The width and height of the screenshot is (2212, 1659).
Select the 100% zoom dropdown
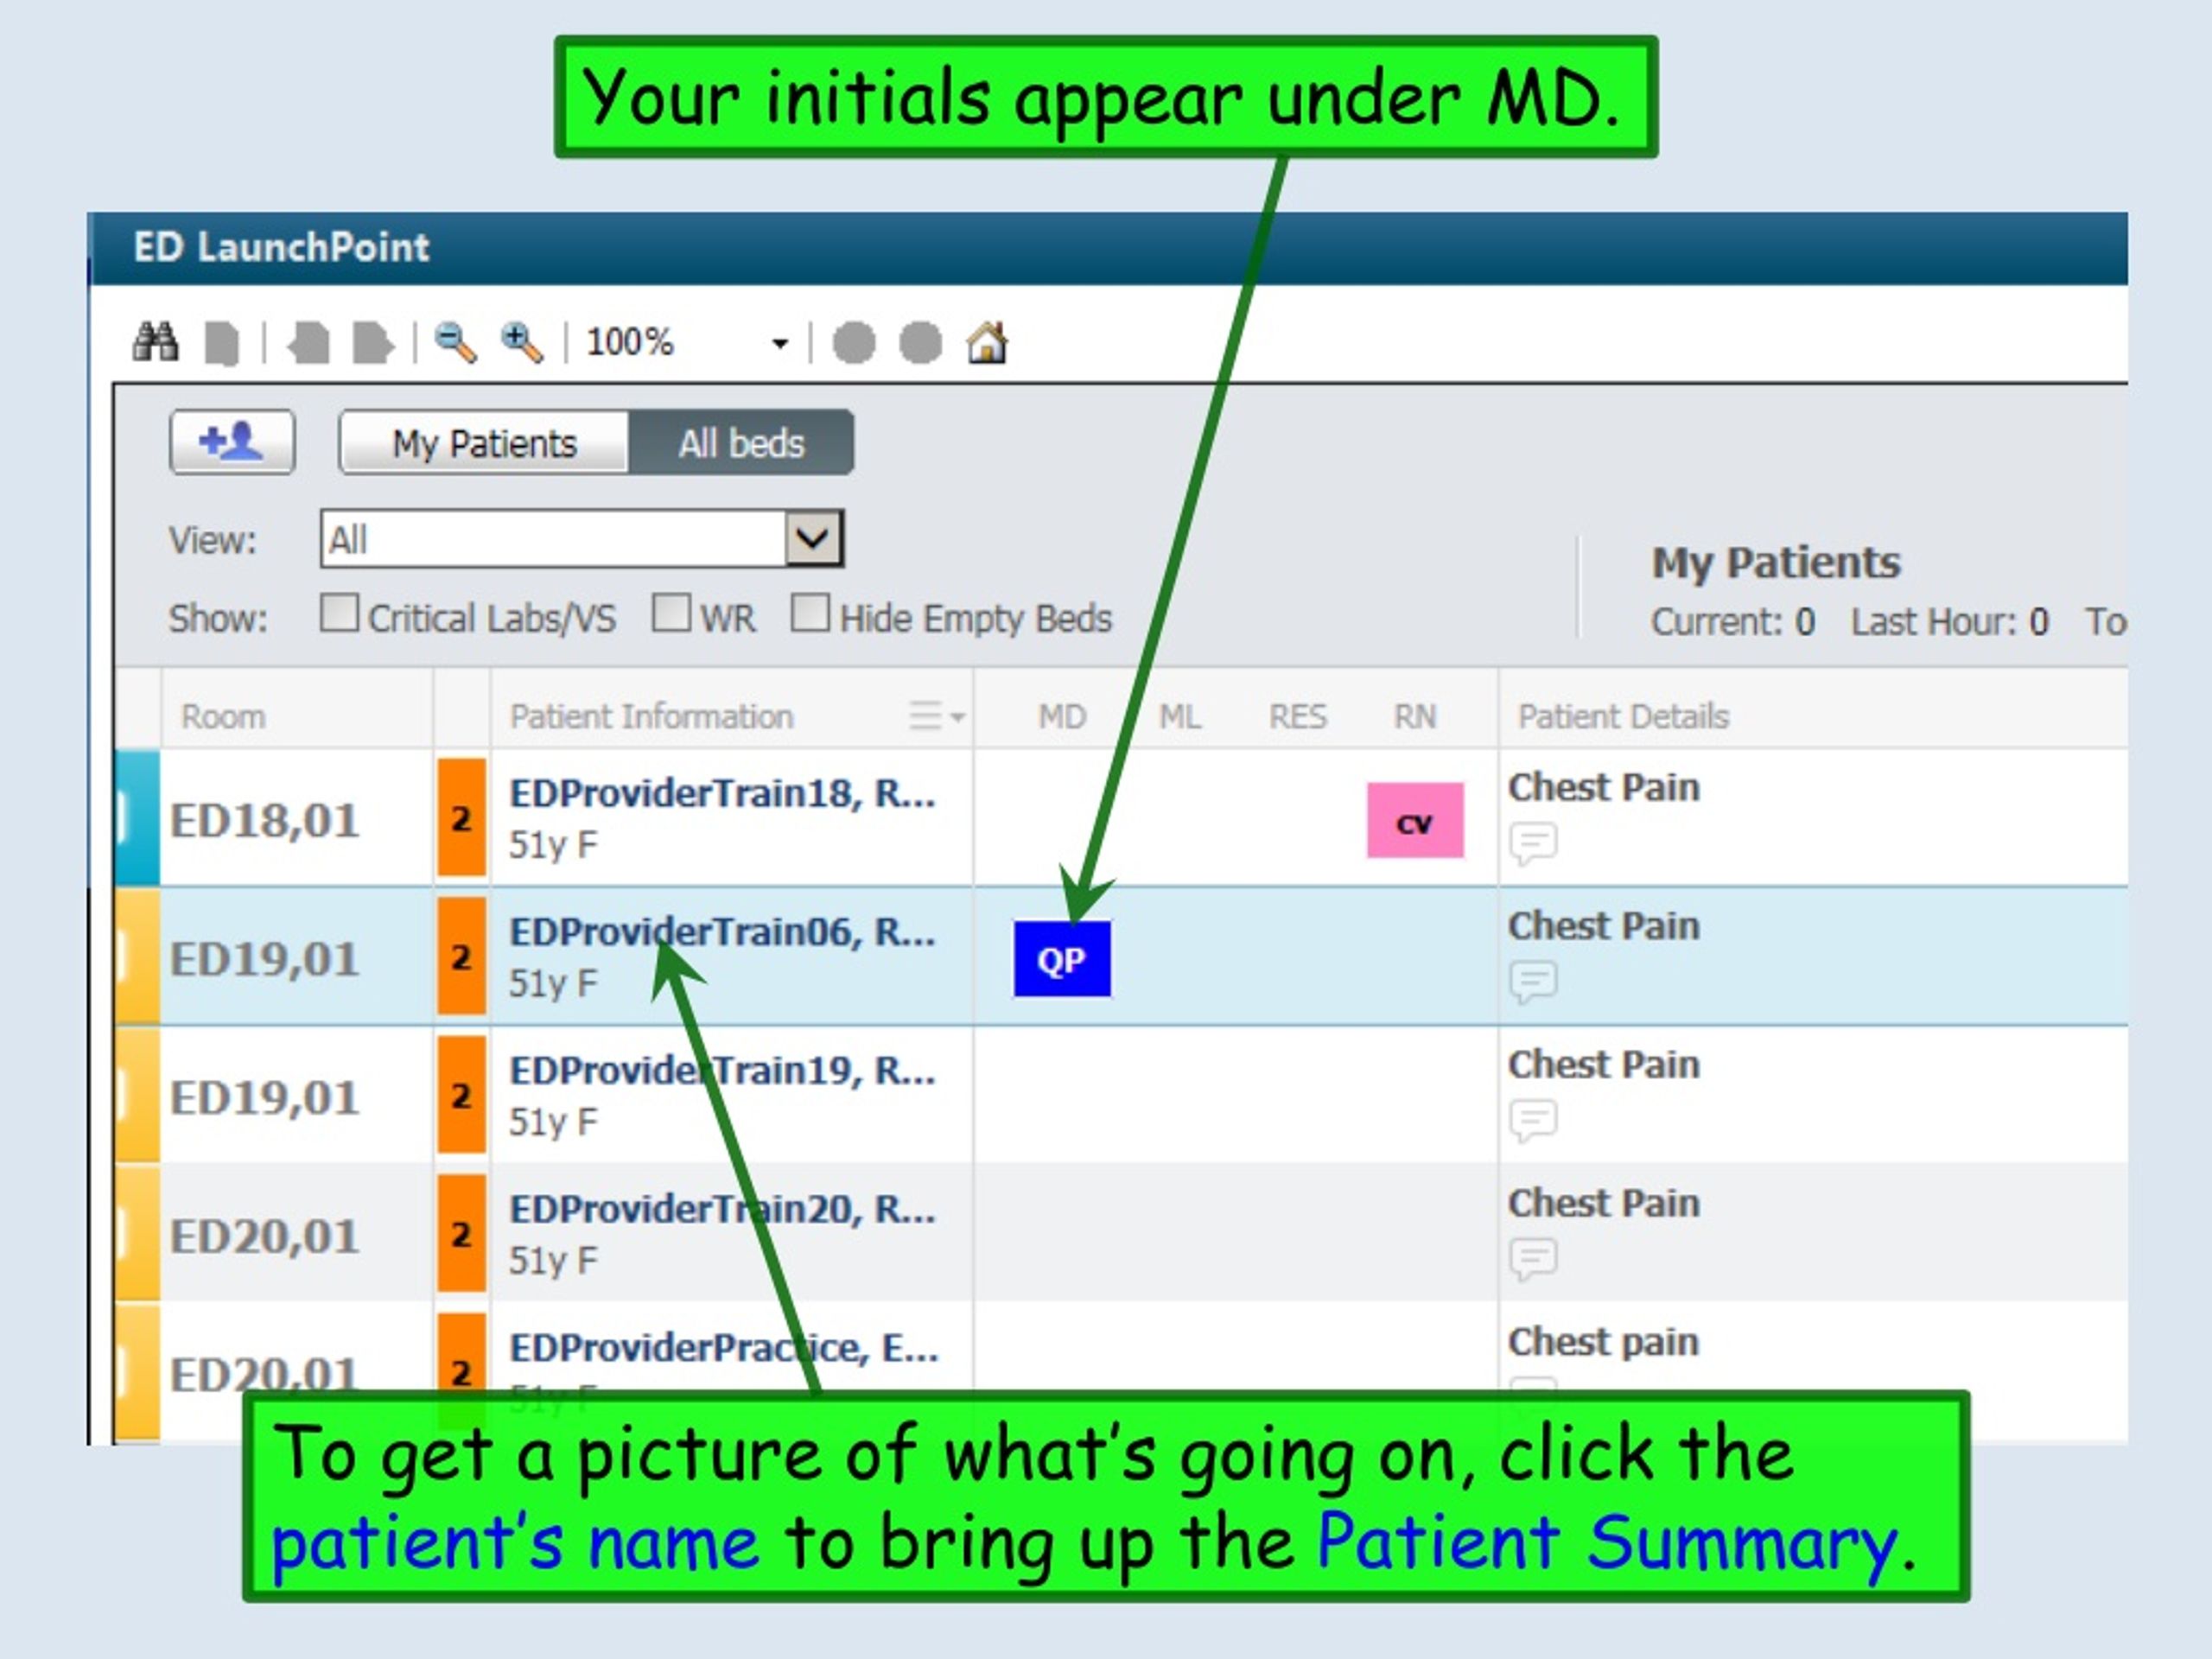coord(660,298)
